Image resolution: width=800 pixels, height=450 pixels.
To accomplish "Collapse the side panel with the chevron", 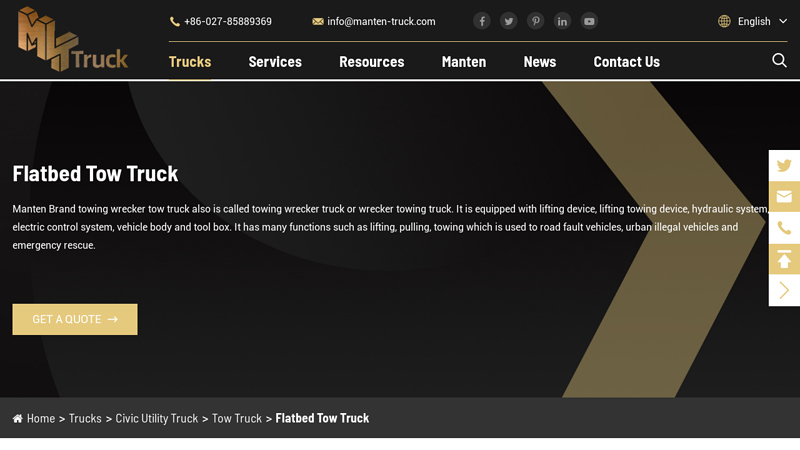I will point(784,290).
